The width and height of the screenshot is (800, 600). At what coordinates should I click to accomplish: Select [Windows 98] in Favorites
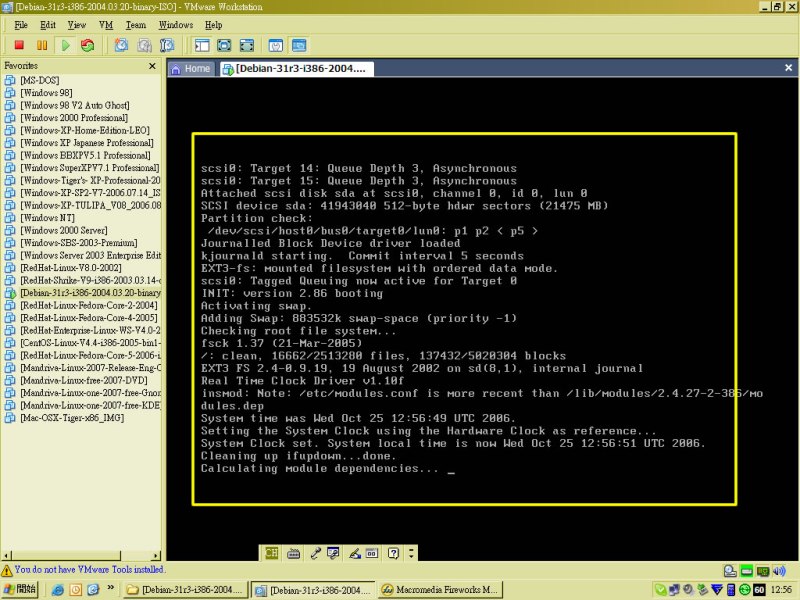[x=46, y=93]
